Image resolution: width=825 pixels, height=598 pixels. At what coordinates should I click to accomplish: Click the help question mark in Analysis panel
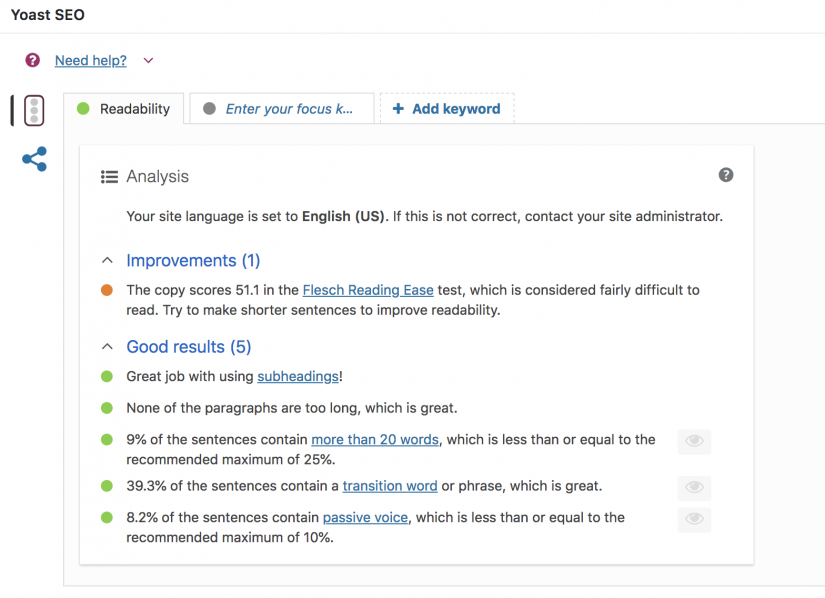tap(726, 174)
